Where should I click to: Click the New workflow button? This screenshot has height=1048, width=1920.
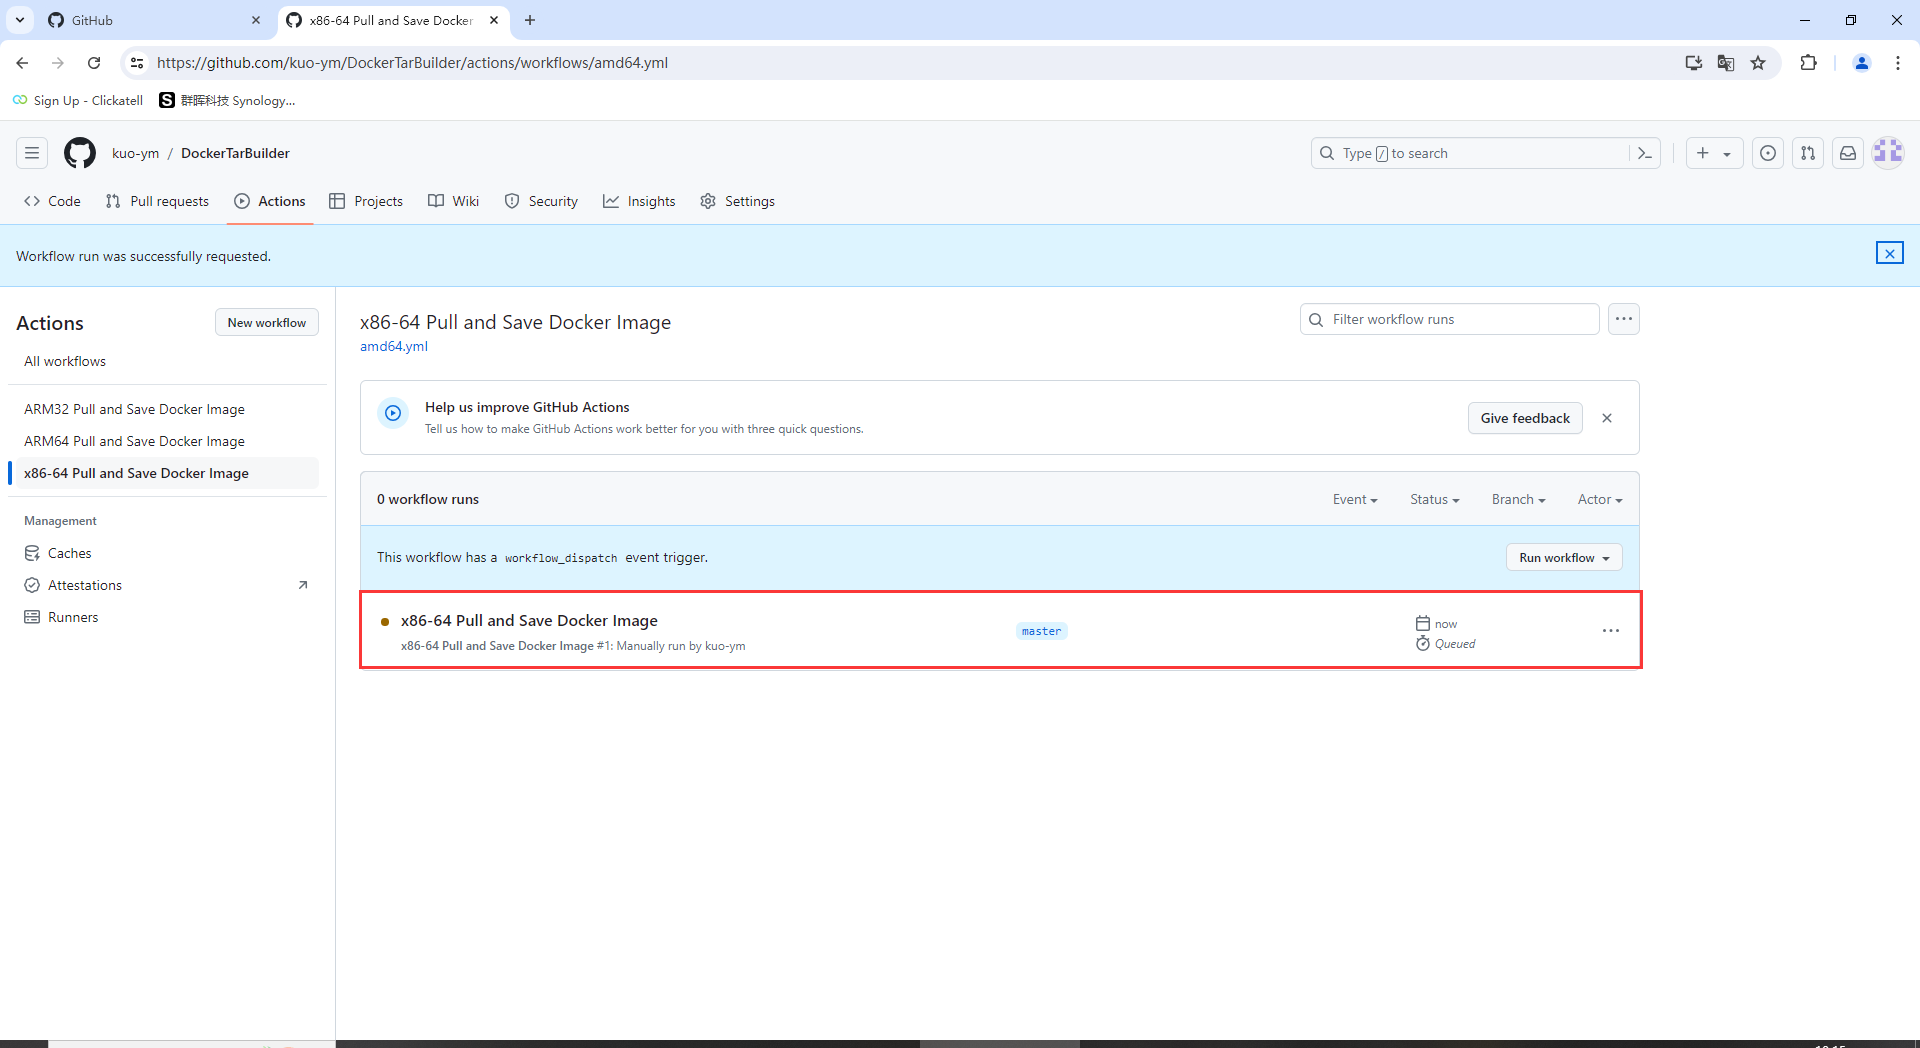[266, 322]
